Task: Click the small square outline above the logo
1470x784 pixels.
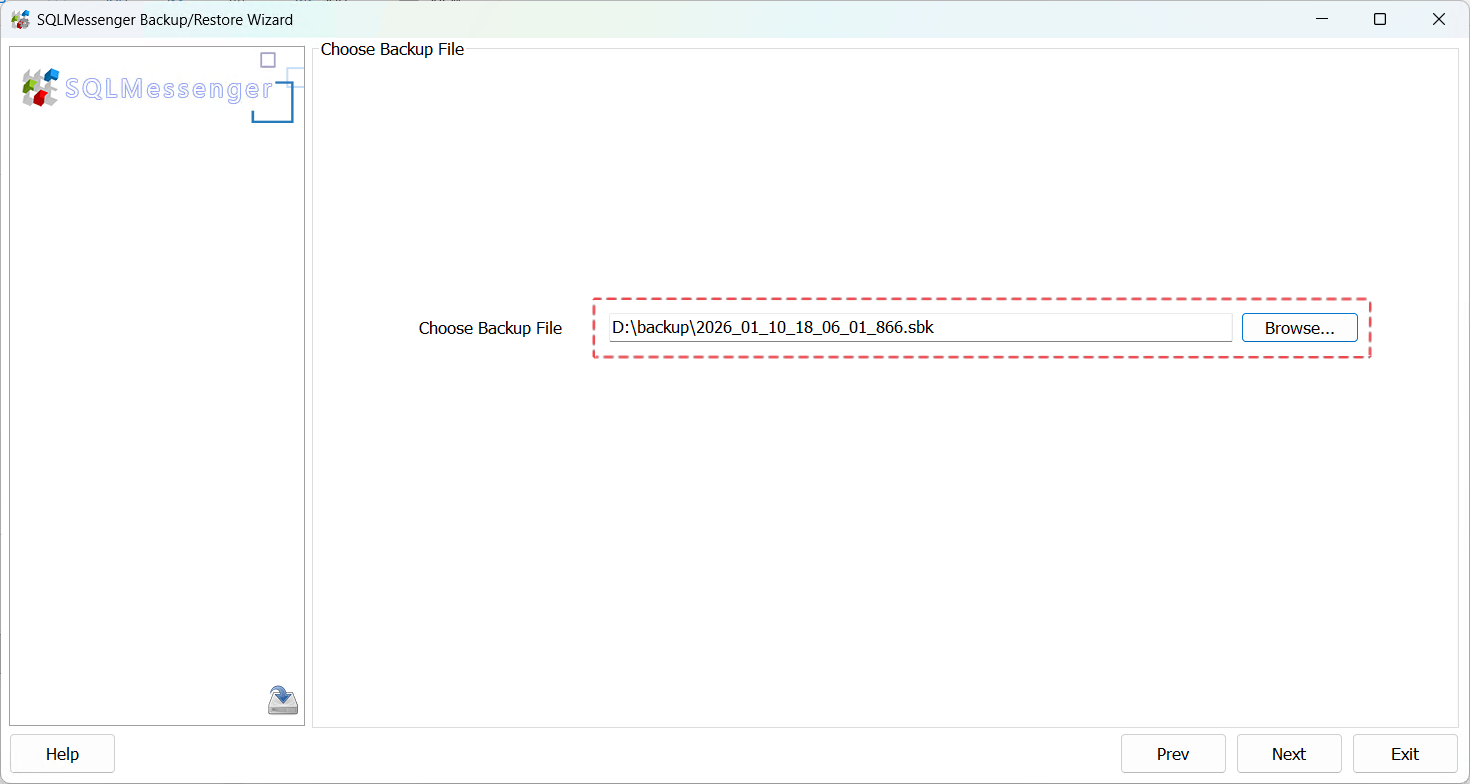Action: [267, 60]
